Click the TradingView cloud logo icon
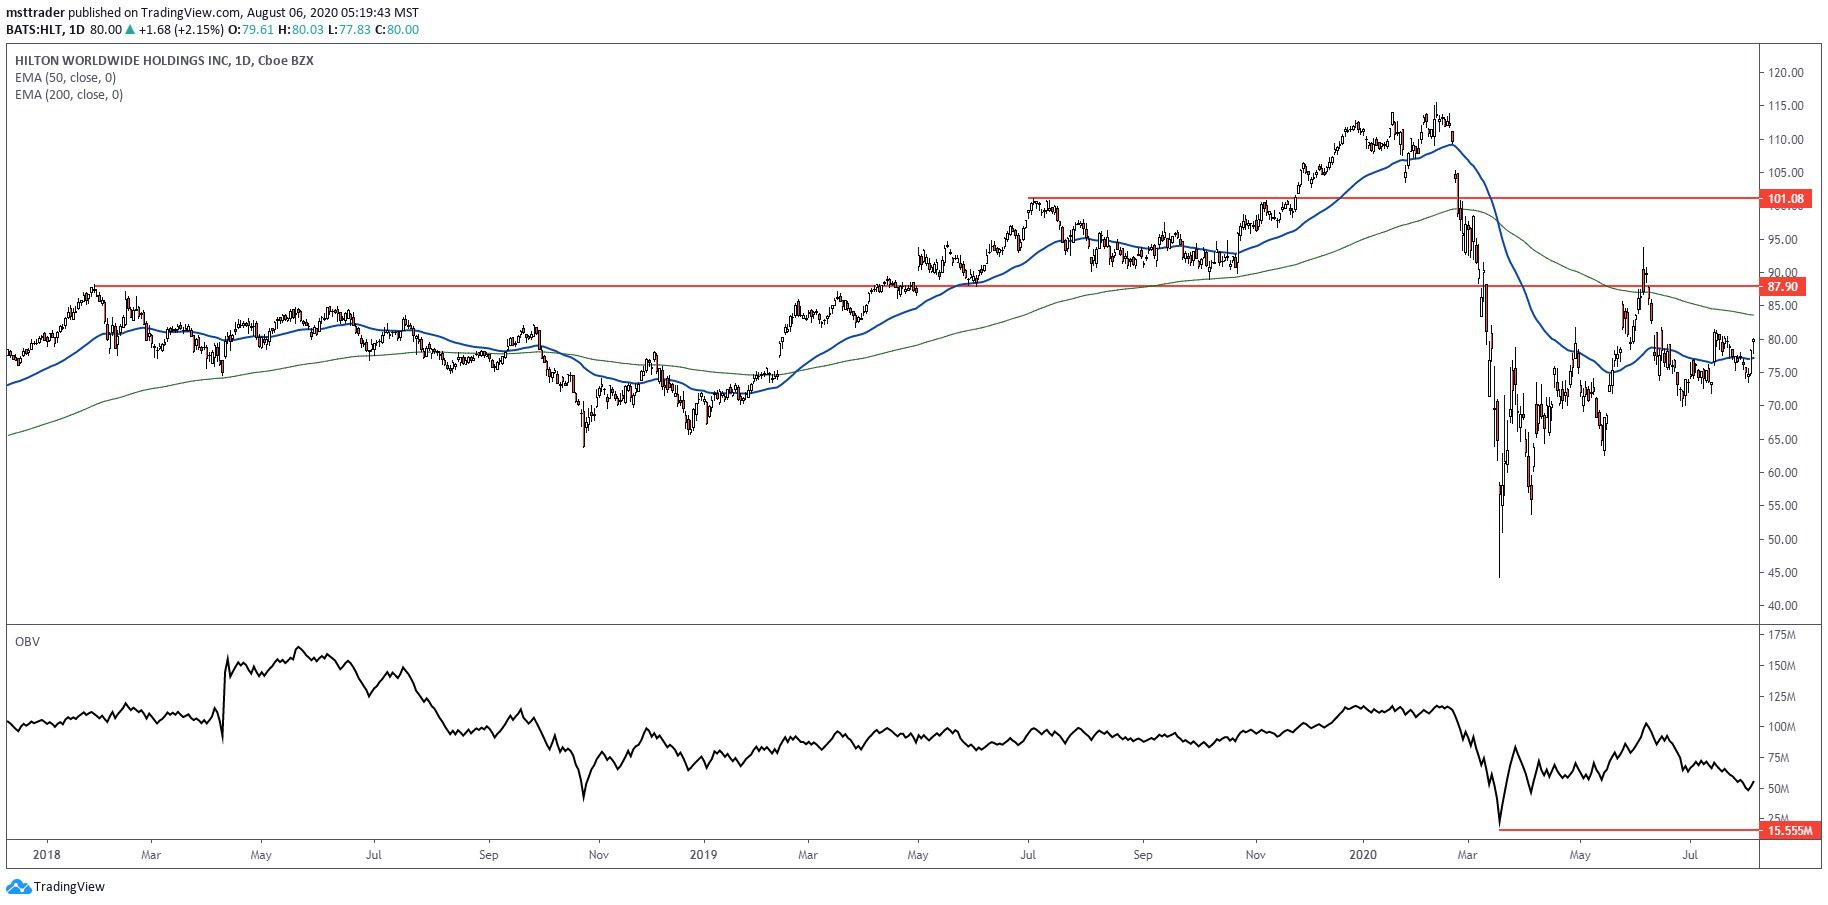 coord(18,886)
